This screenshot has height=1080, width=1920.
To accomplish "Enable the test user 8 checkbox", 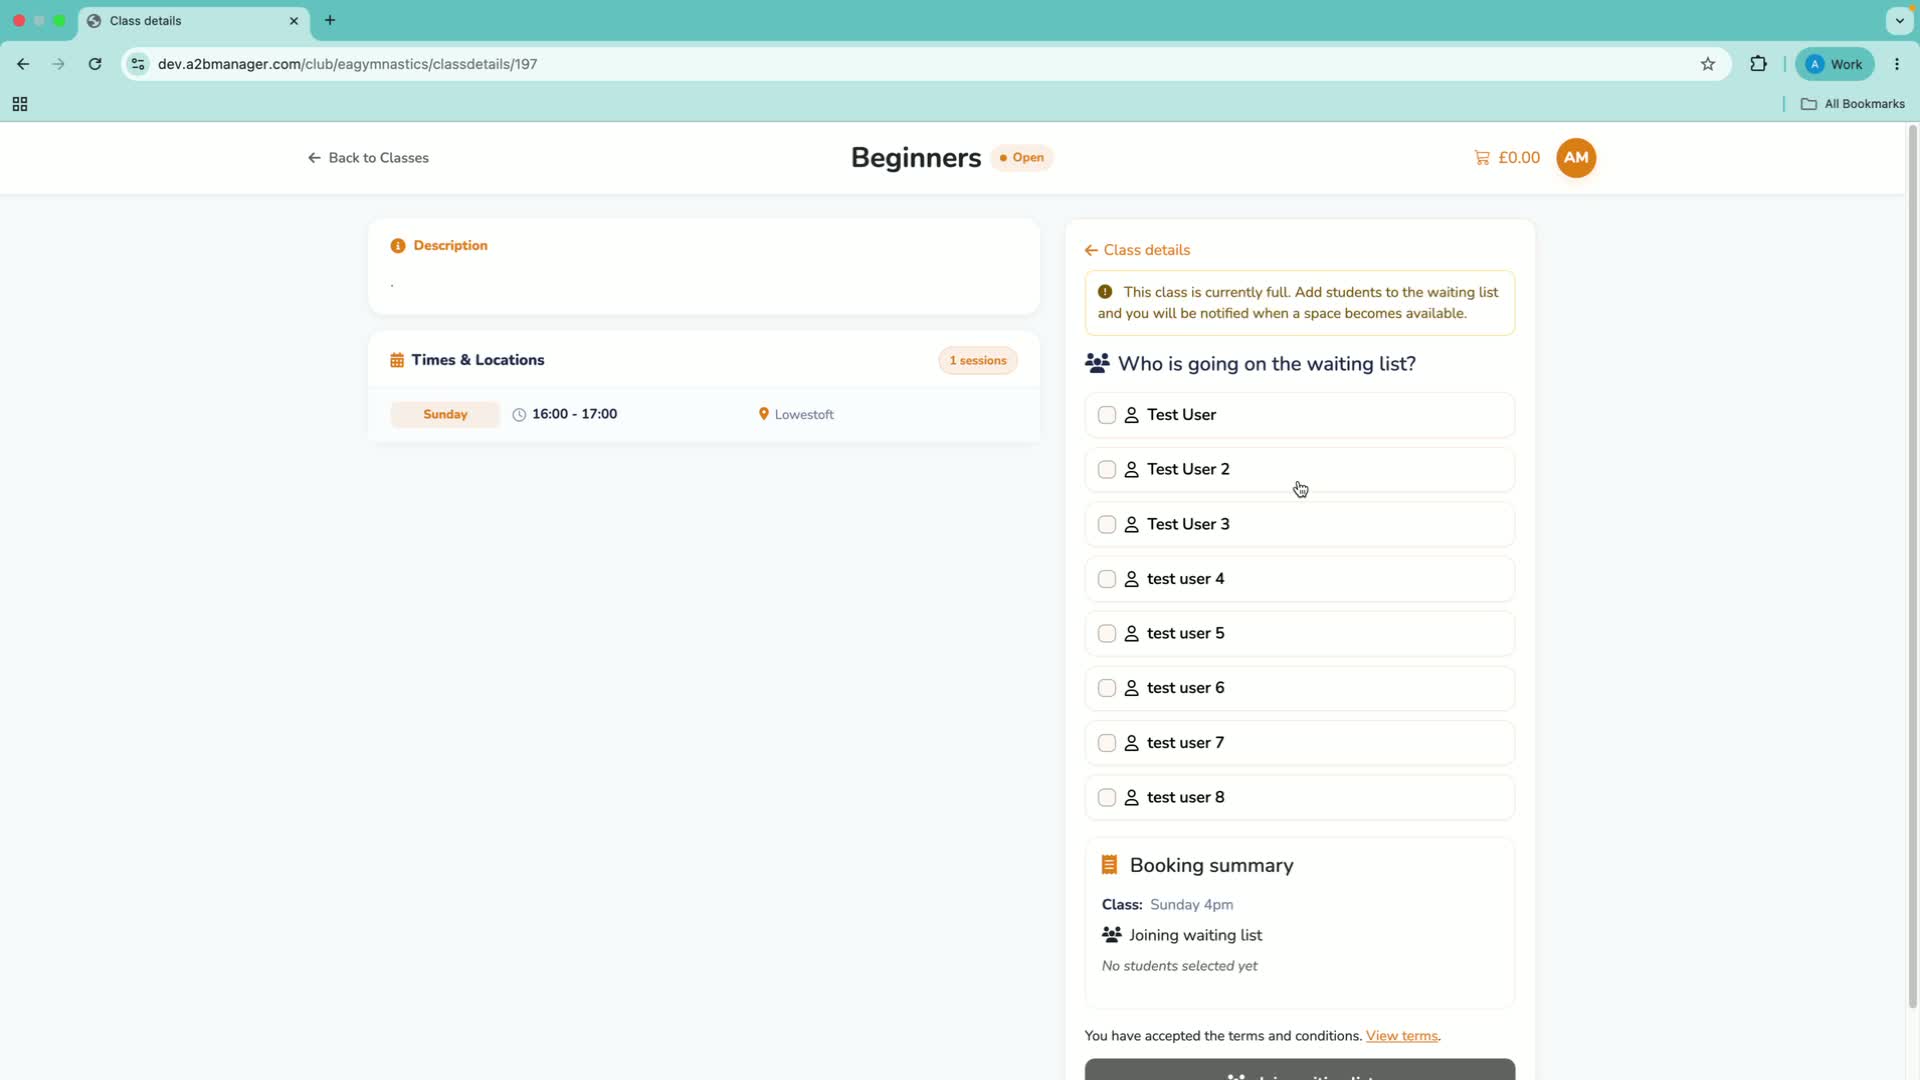I will click(x=1107, y=798).
